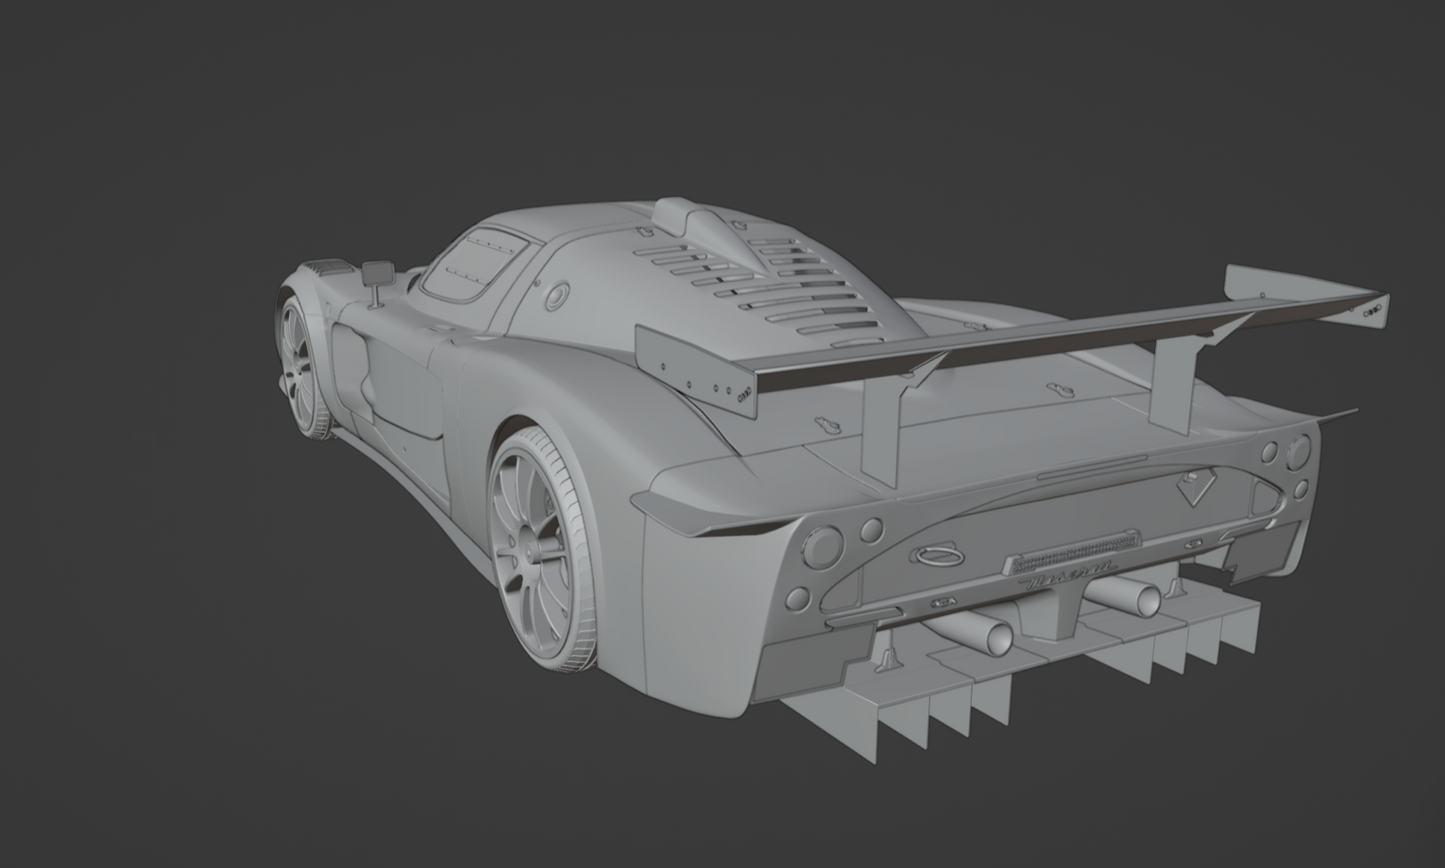Select the rear wheel rim nearest the camera
Image resolution: width=1445 pixels, height=868 pixels.
(x=532, y=550)
